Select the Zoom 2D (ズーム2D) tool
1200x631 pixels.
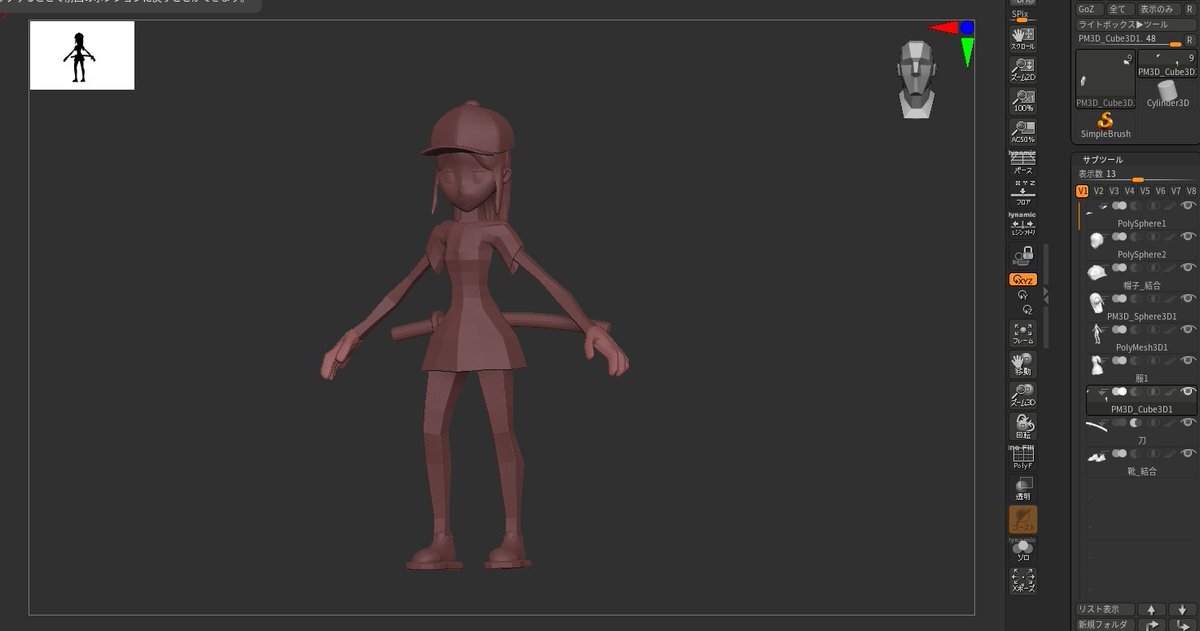click(1023, 69)
